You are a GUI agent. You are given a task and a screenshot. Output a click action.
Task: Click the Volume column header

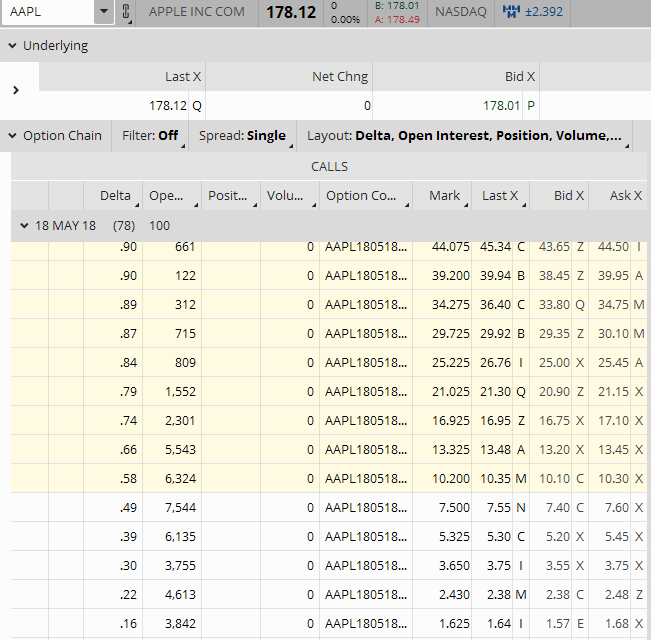coord(290,195)
